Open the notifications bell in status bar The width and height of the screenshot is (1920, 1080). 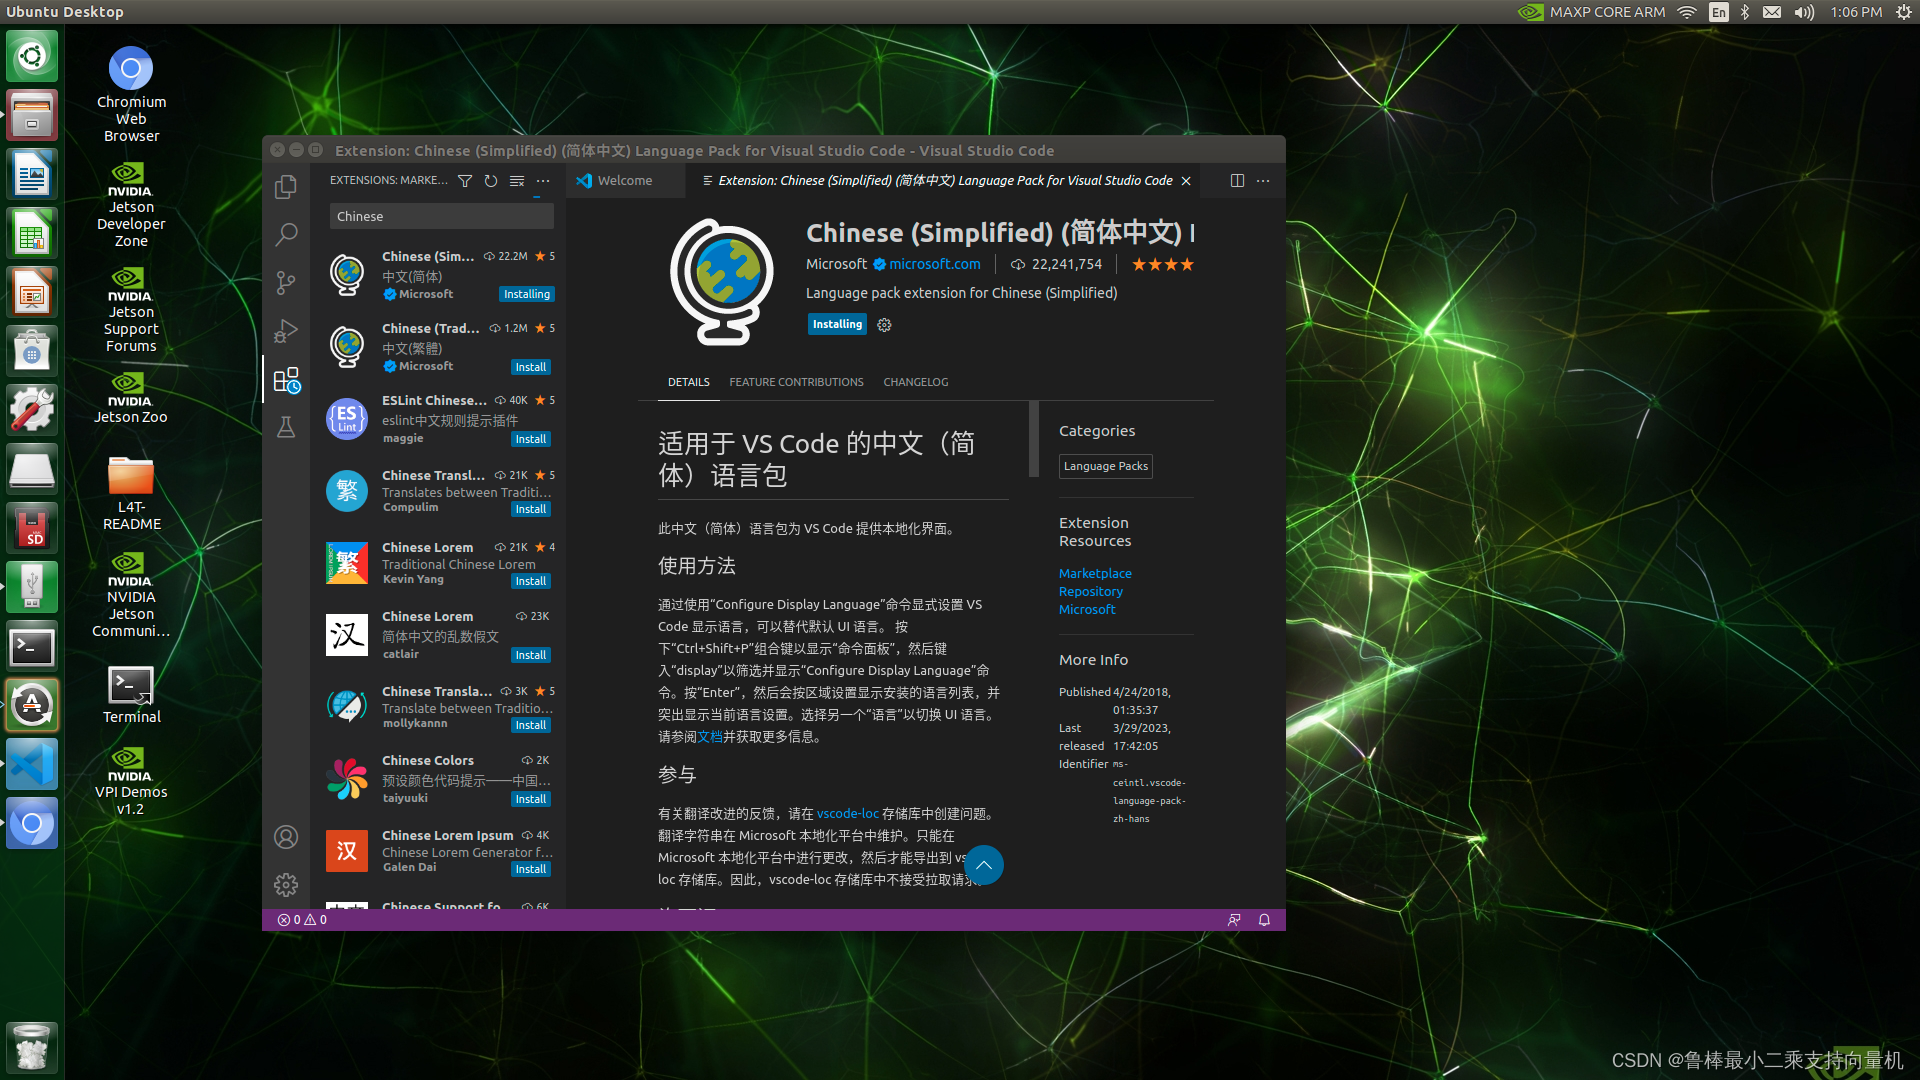pyautogui.click(x=1264, y=920)
